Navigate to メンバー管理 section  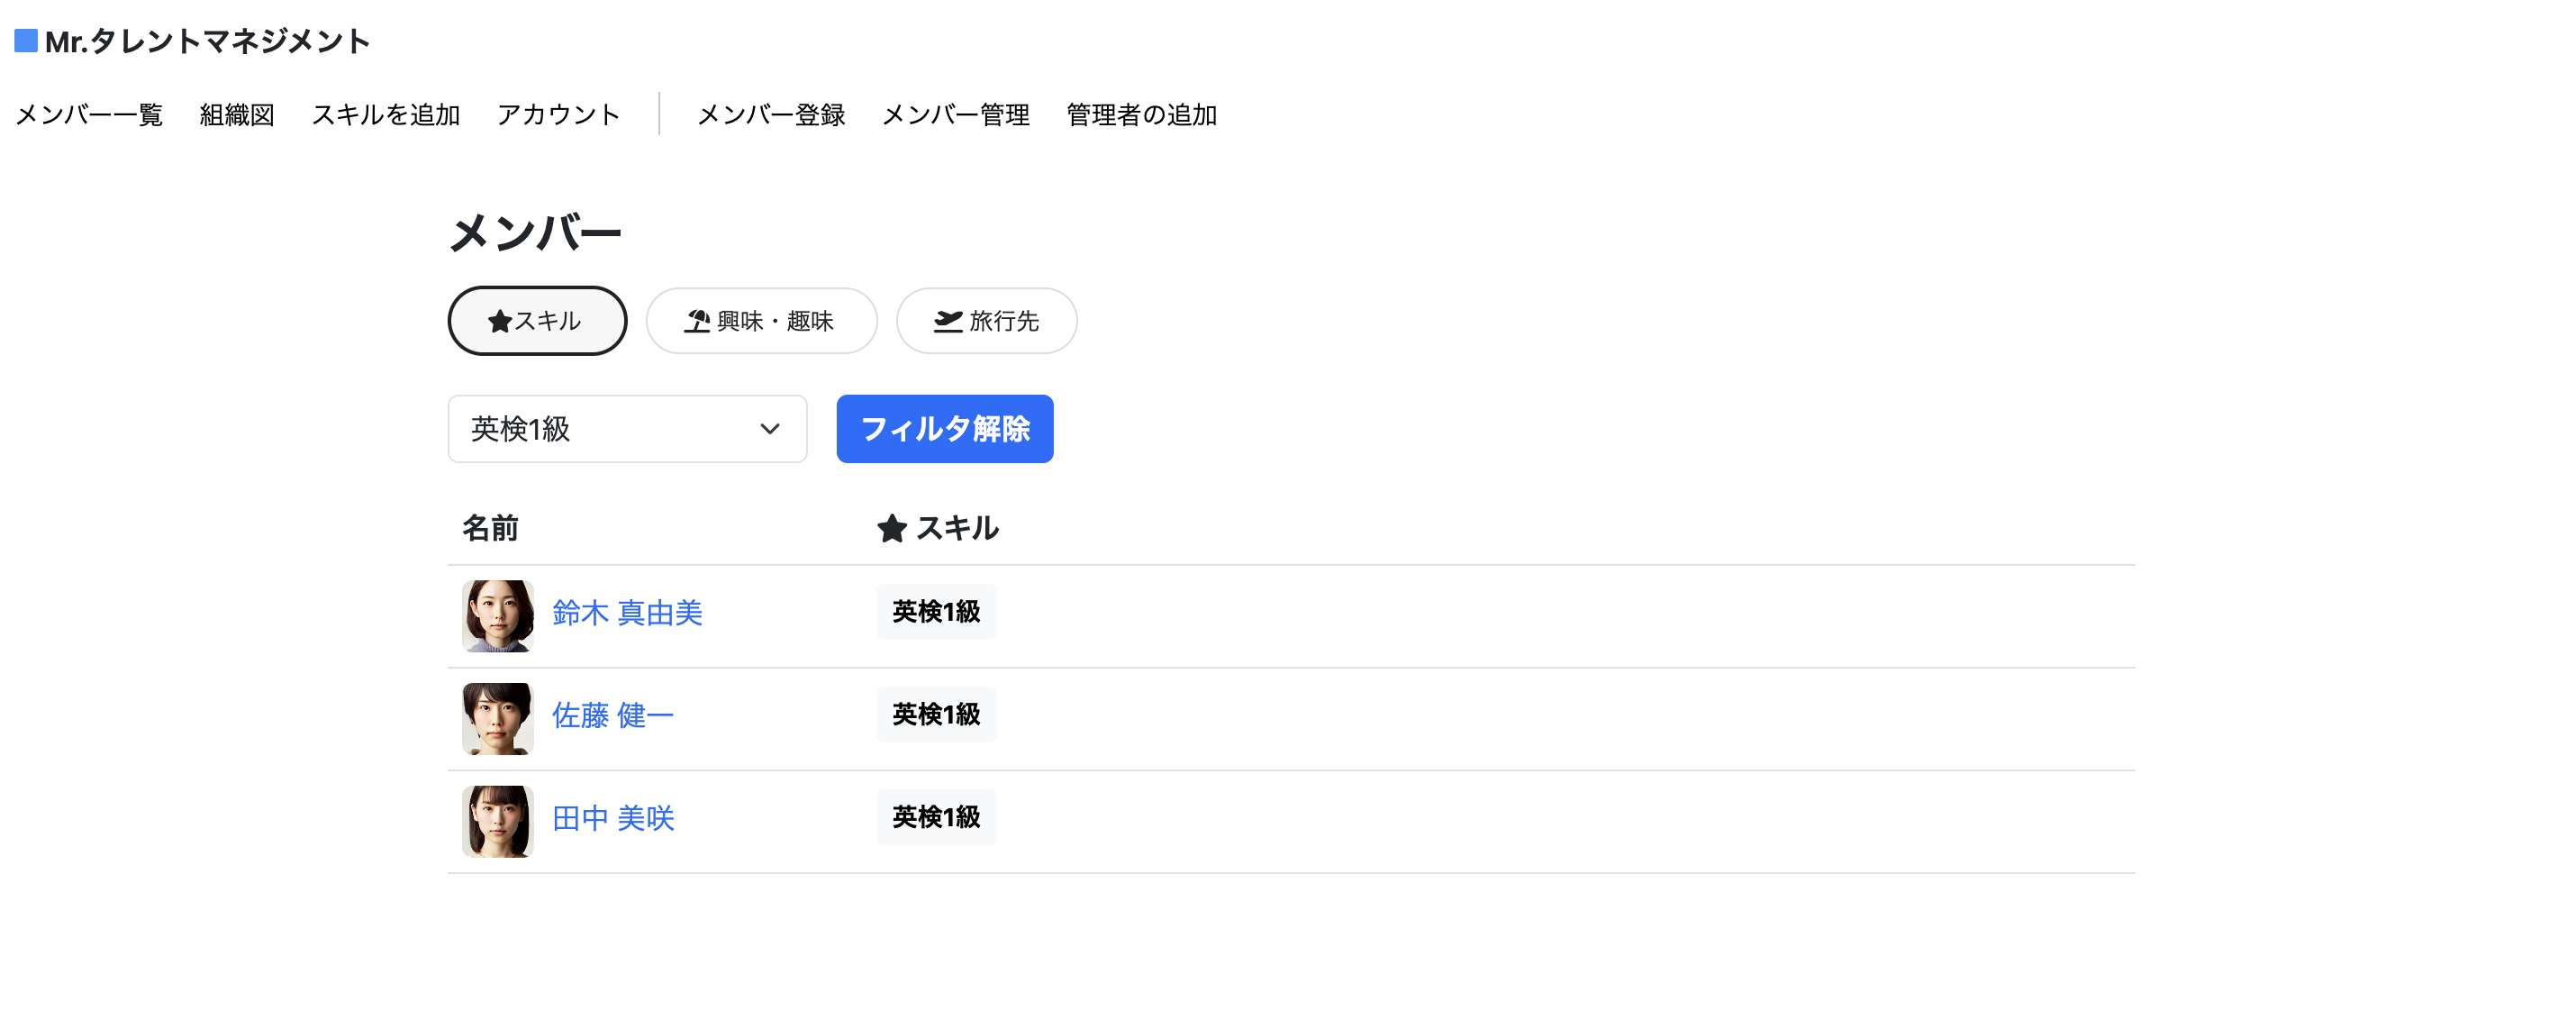coord(957,115)
